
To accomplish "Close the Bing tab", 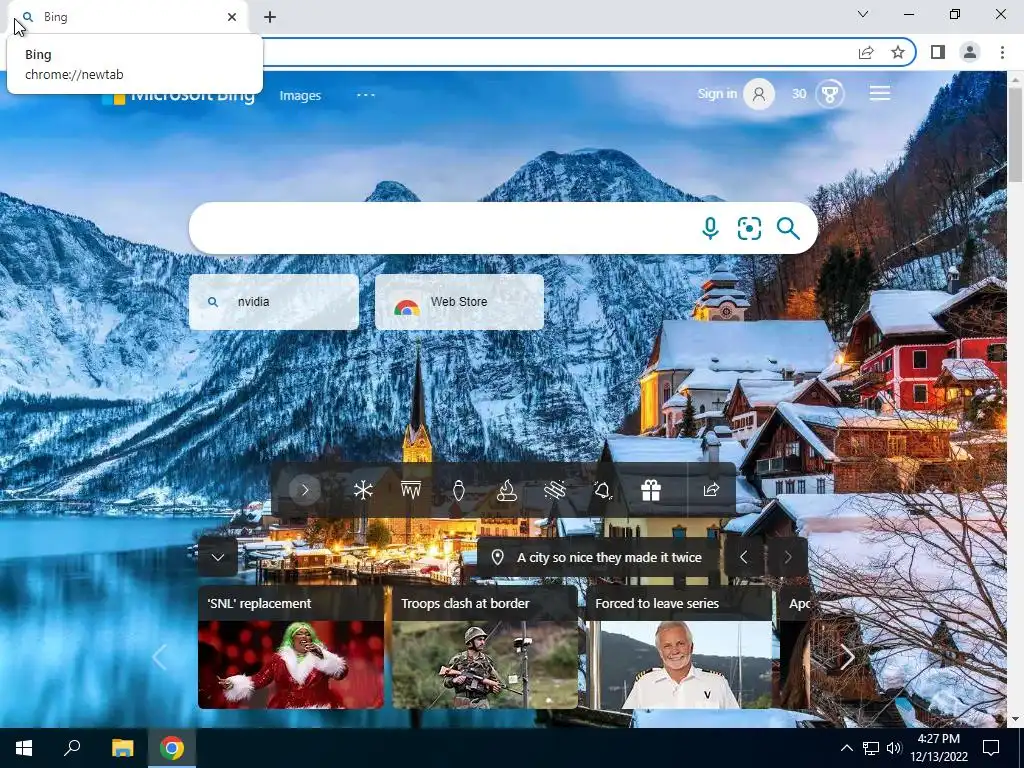I will coord(232,17).
